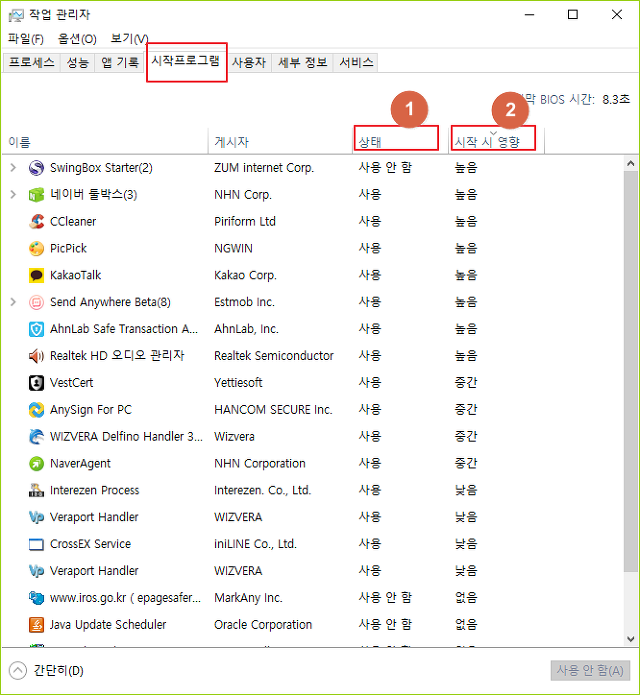Click the 'Yettiesoft' publisher cell

coord(238,383)
